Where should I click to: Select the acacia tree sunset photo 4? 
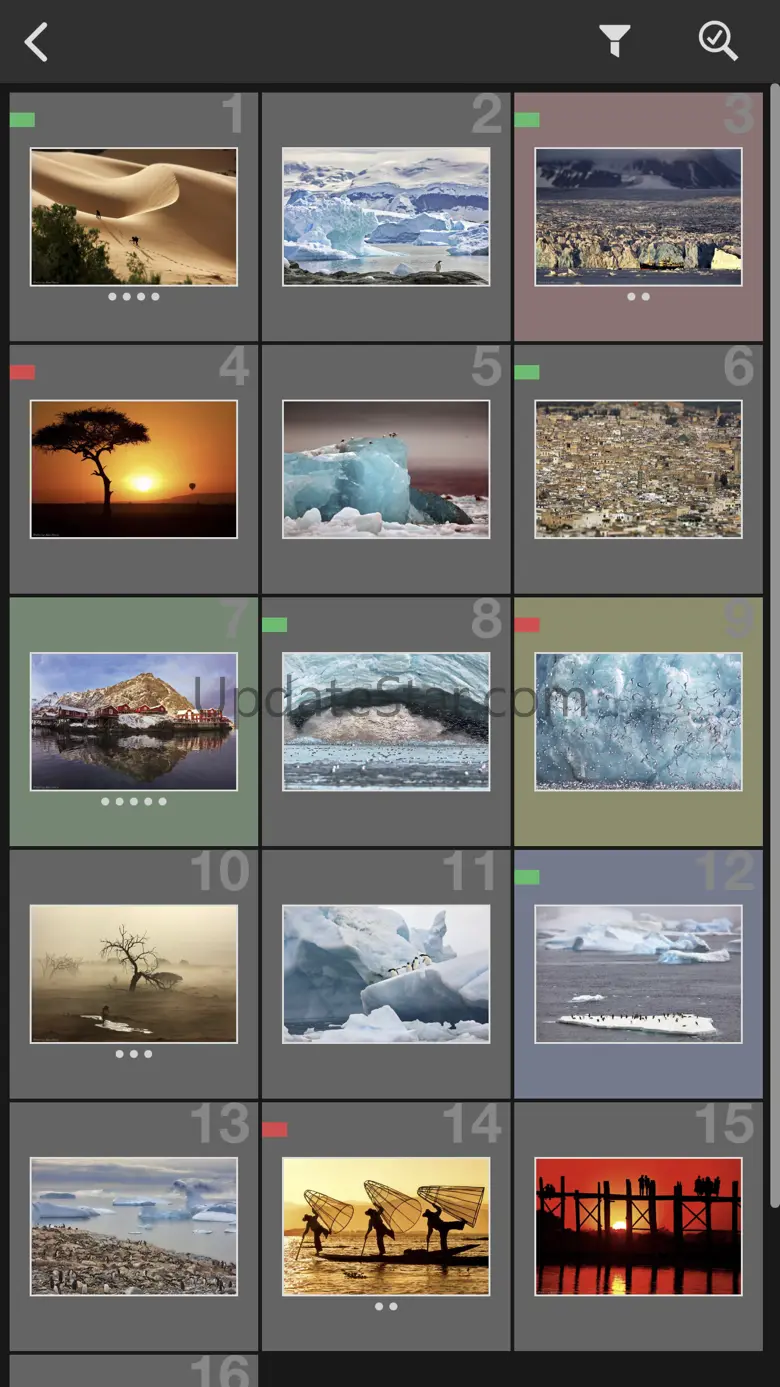pos(133,469)
